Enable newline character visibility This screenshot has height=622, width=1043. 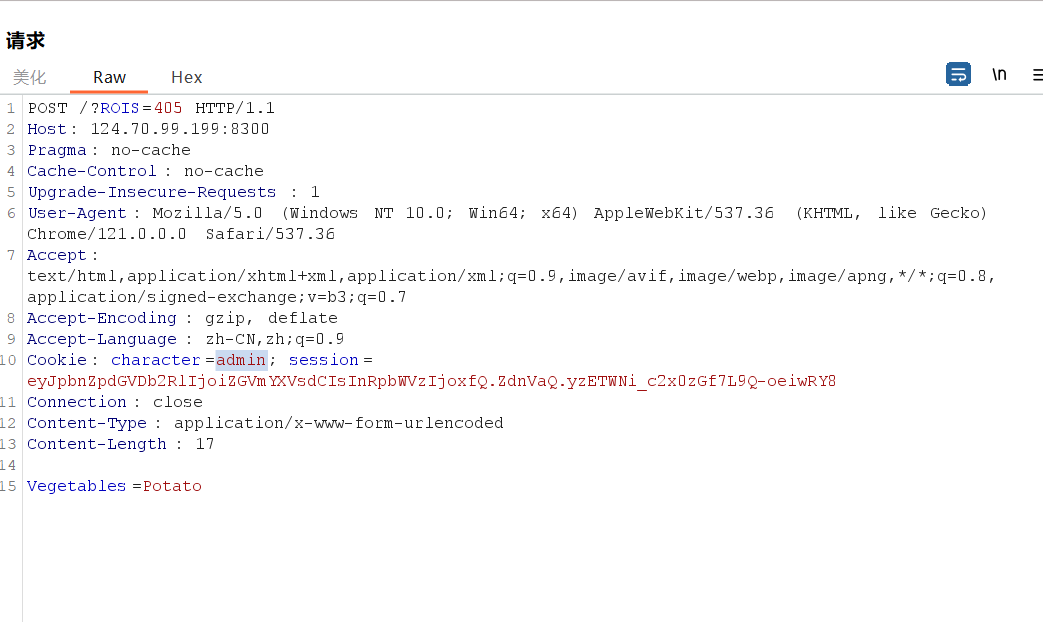[999, 74]
